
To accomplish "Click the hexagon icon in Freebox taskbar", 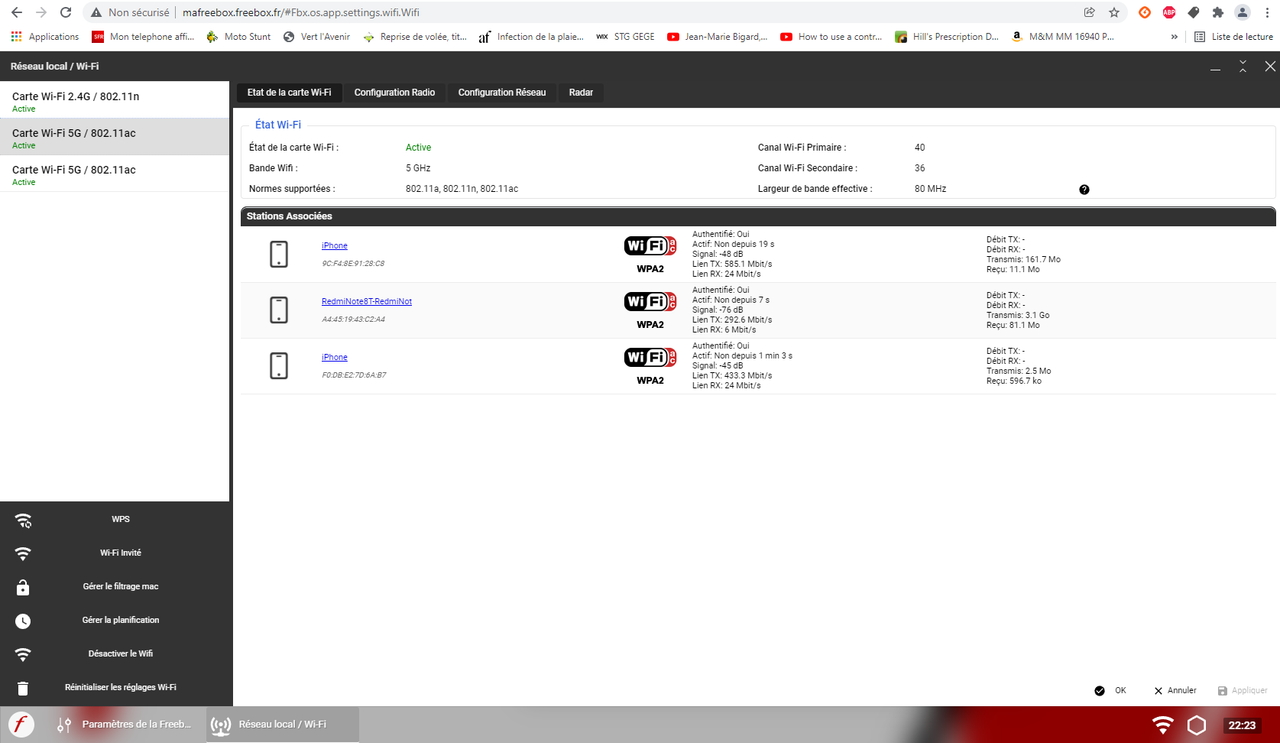I will pyautogui.click(x=1196, y=725).
